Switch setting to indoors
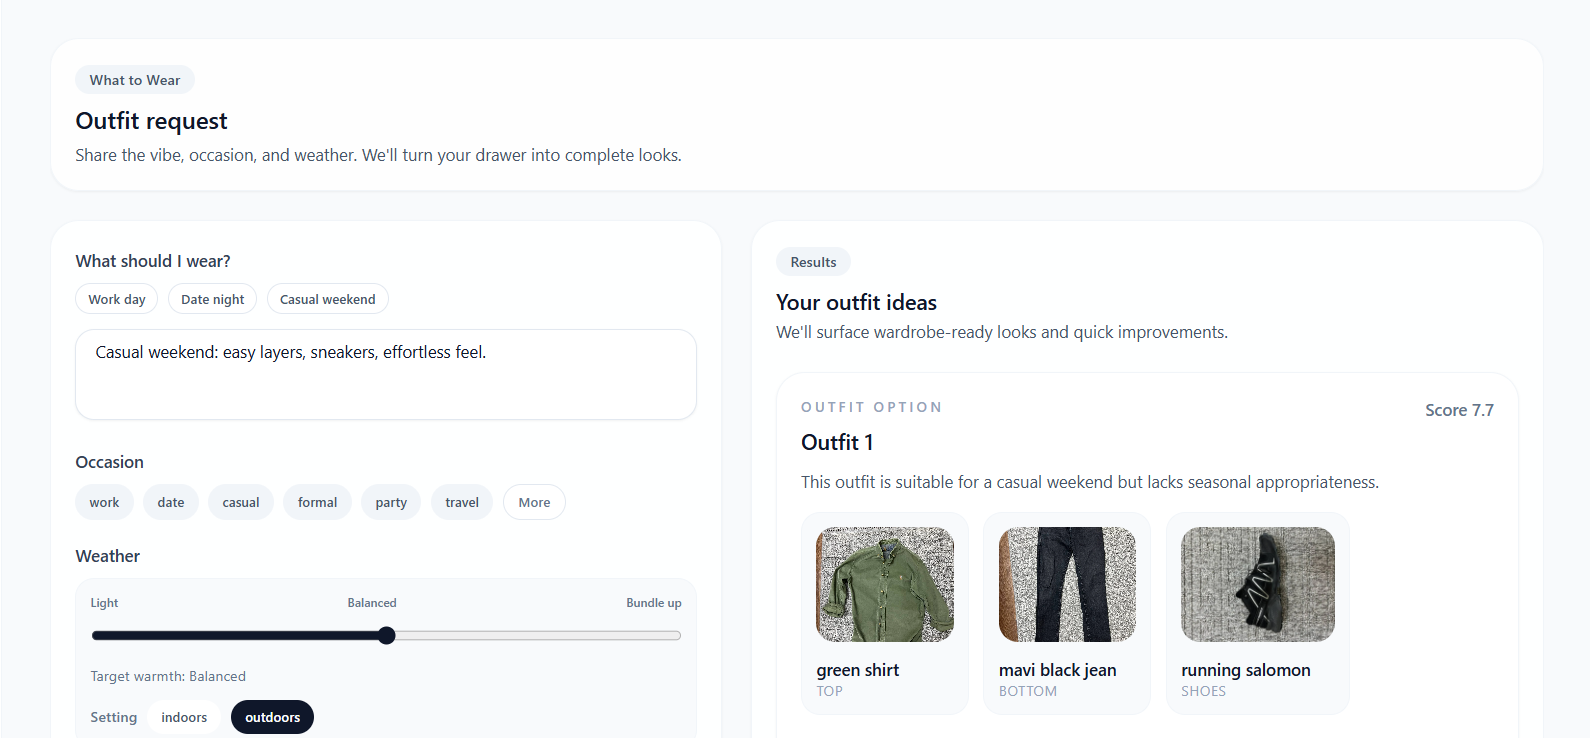The height and width of the screenshot is (738, 1590). [x=184, y=717]
